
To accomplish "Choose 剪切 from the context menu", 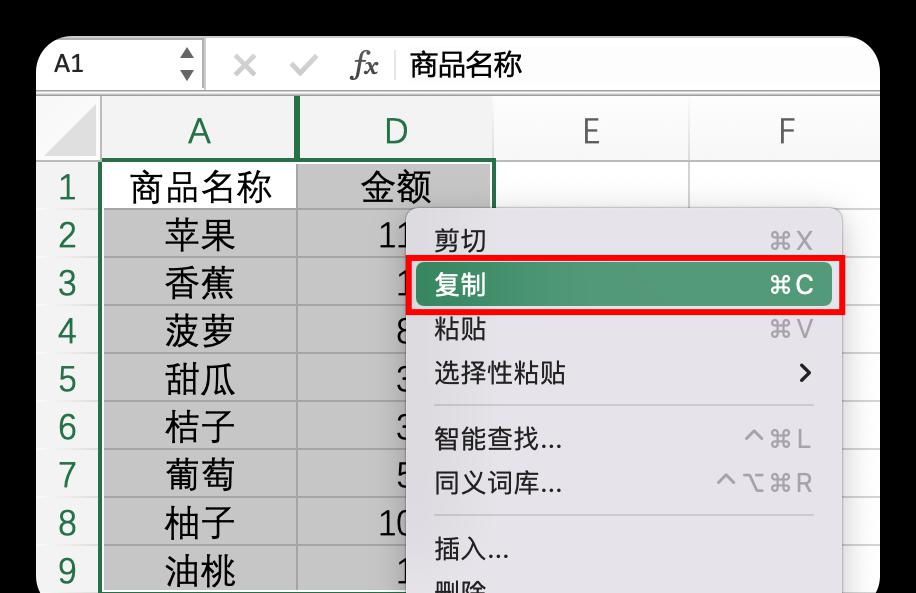I will [623, 240].
